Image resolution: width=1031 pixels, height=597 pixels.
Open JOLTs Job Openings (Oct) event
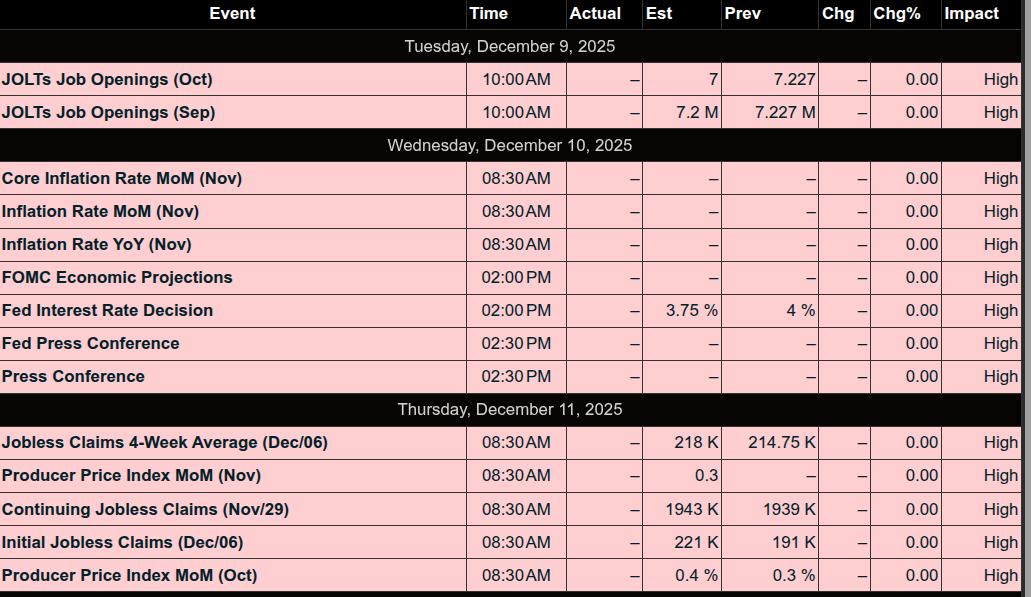click(107, 80)
